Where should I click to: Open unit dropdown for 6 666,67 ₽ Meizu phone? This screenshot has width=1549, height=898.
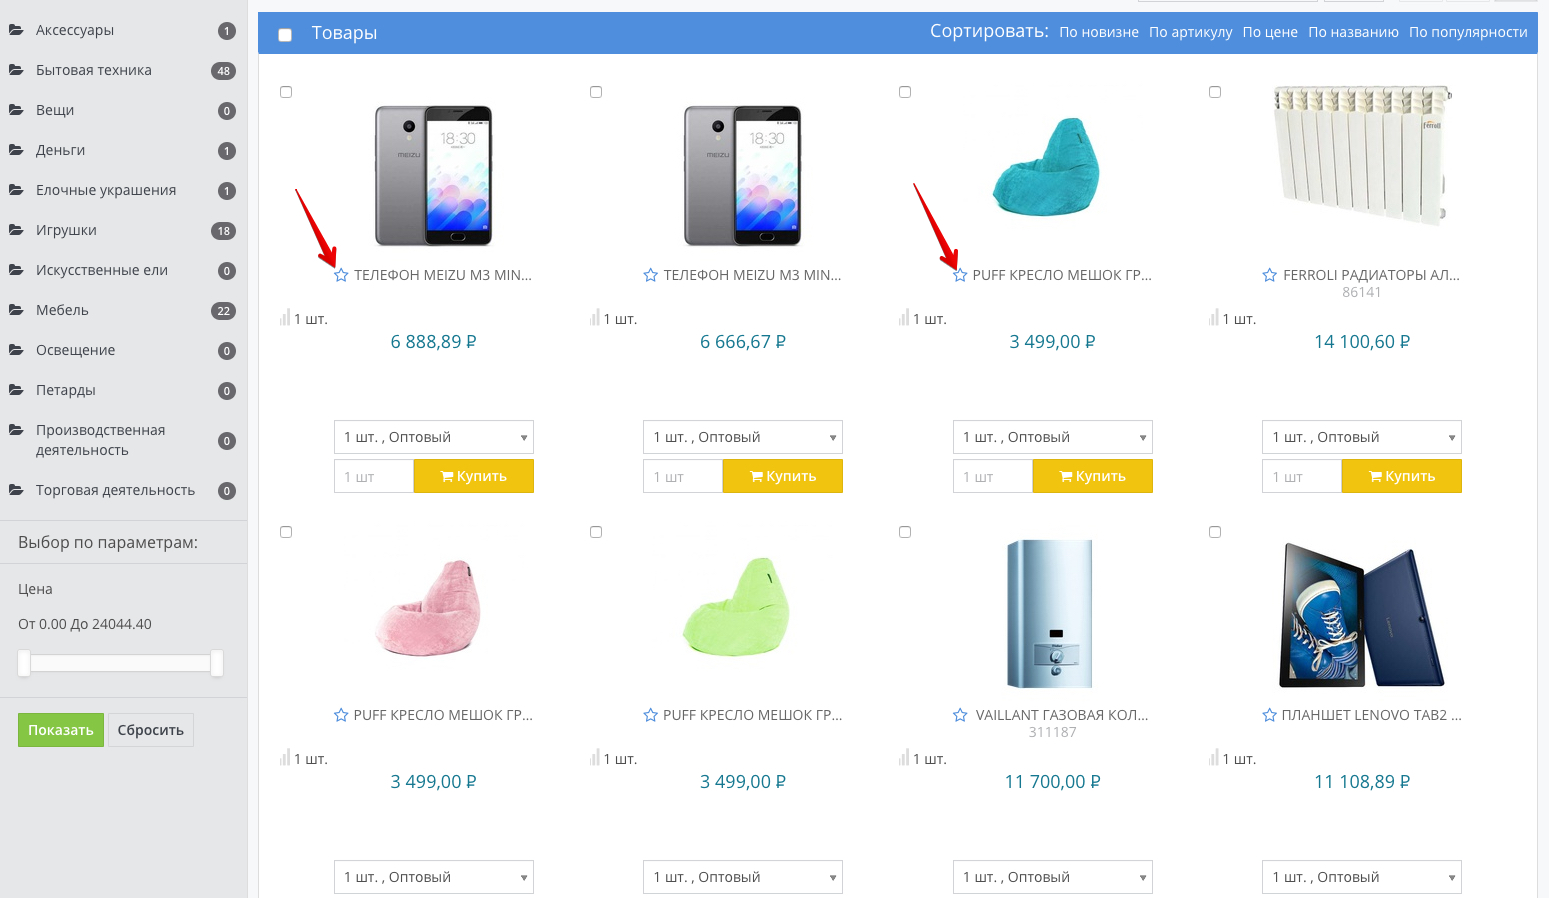coord(742,437)
